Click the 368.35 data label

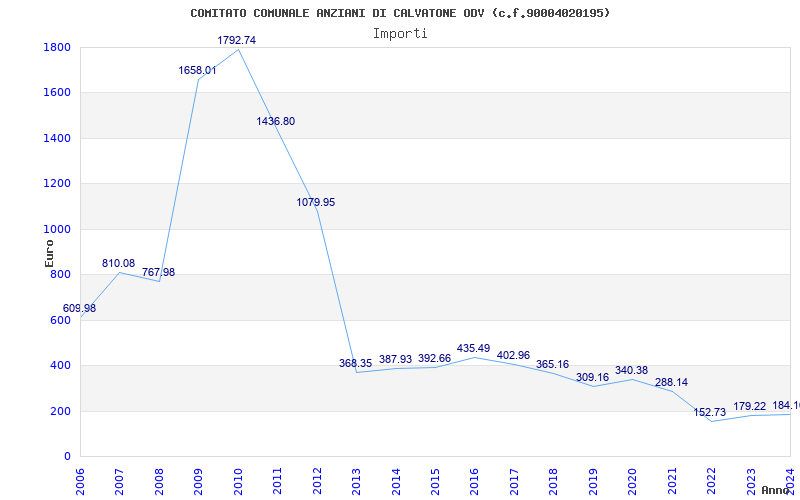(356, 364)
